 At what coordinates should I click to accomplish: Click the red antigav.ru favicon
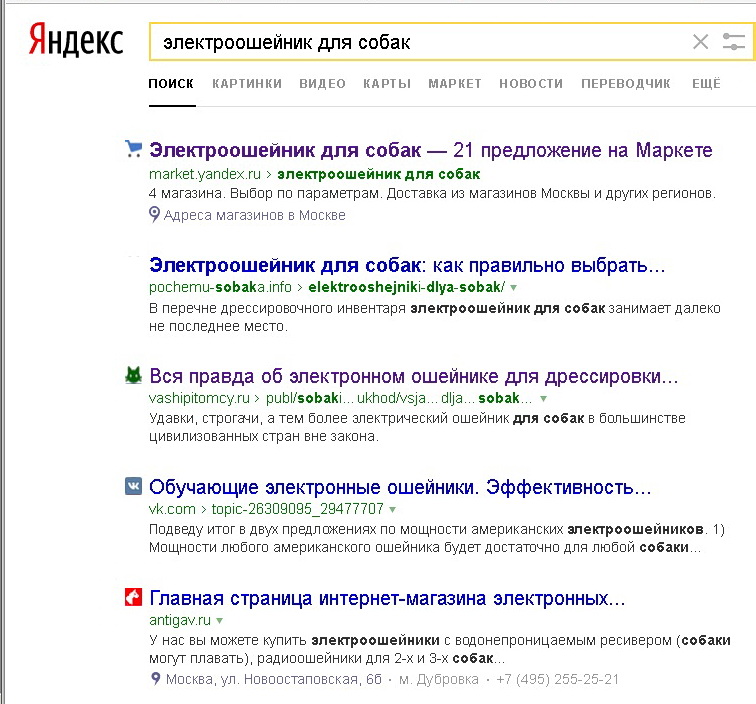(133, 598)
